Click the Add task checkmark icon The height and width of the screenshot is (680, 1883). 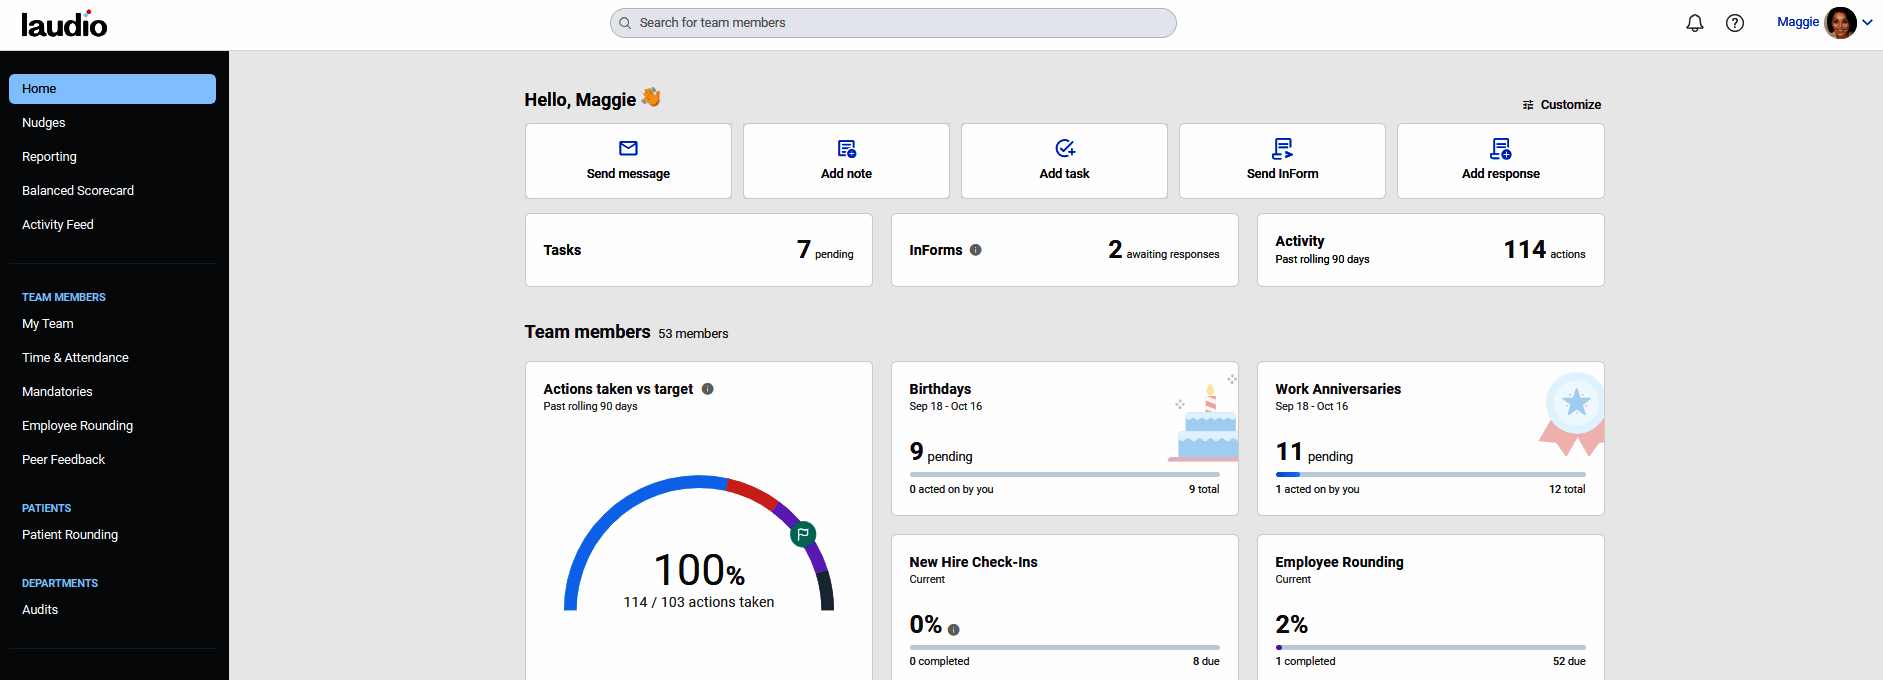[1065, 149]
